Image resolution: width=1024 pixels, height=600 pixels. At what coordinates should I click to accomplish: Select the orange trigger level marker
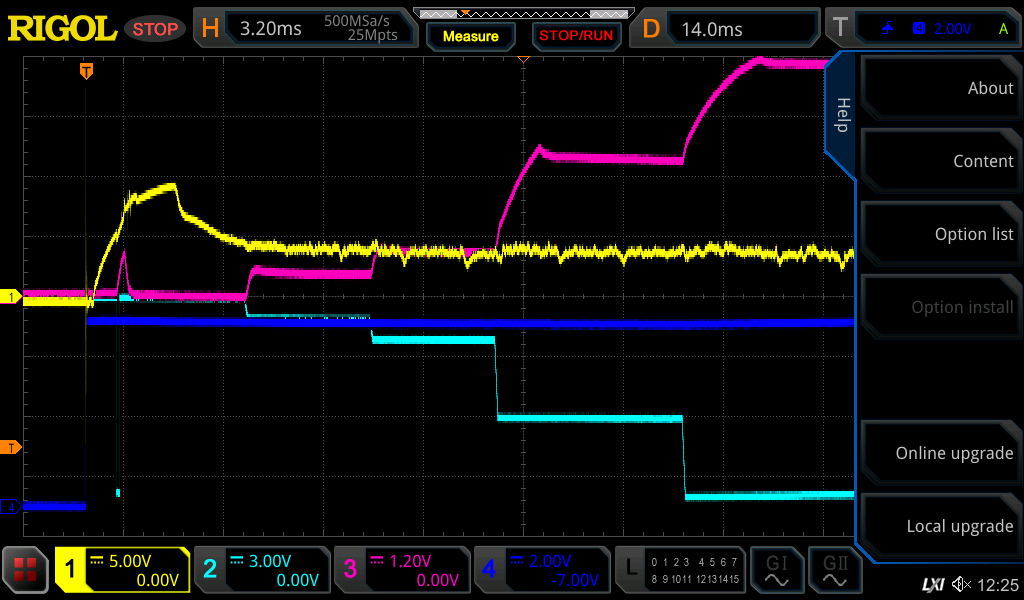click(x=12, y=447)
